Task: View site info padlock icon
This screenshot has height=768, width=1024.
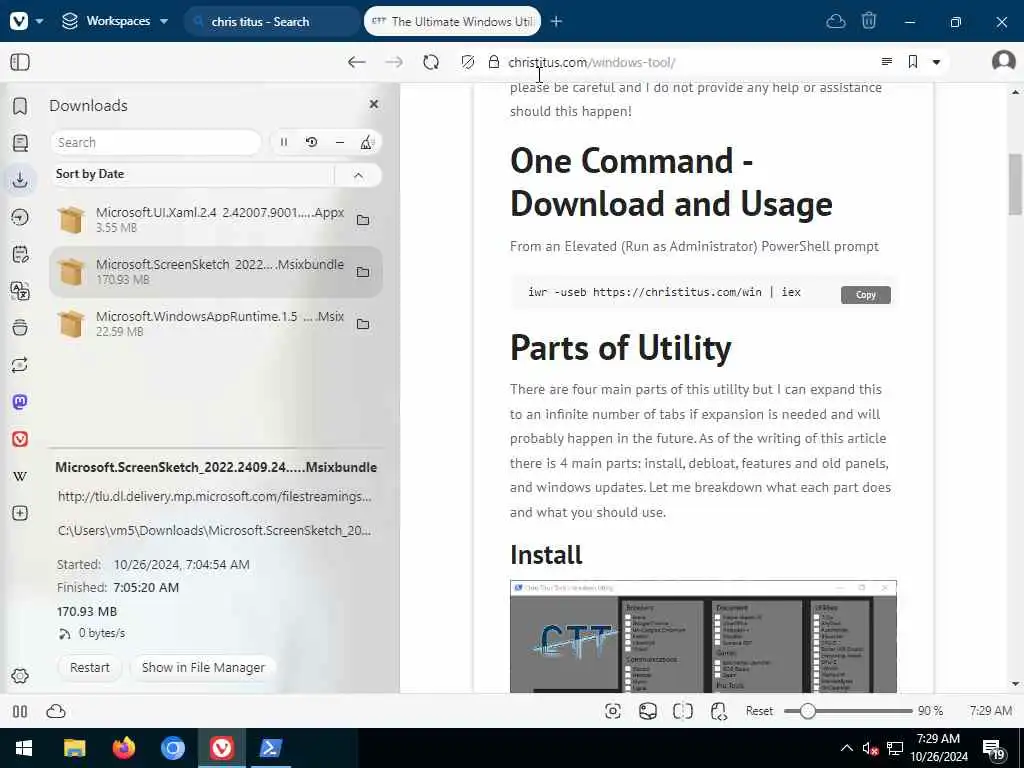Action: click(494, 62)
